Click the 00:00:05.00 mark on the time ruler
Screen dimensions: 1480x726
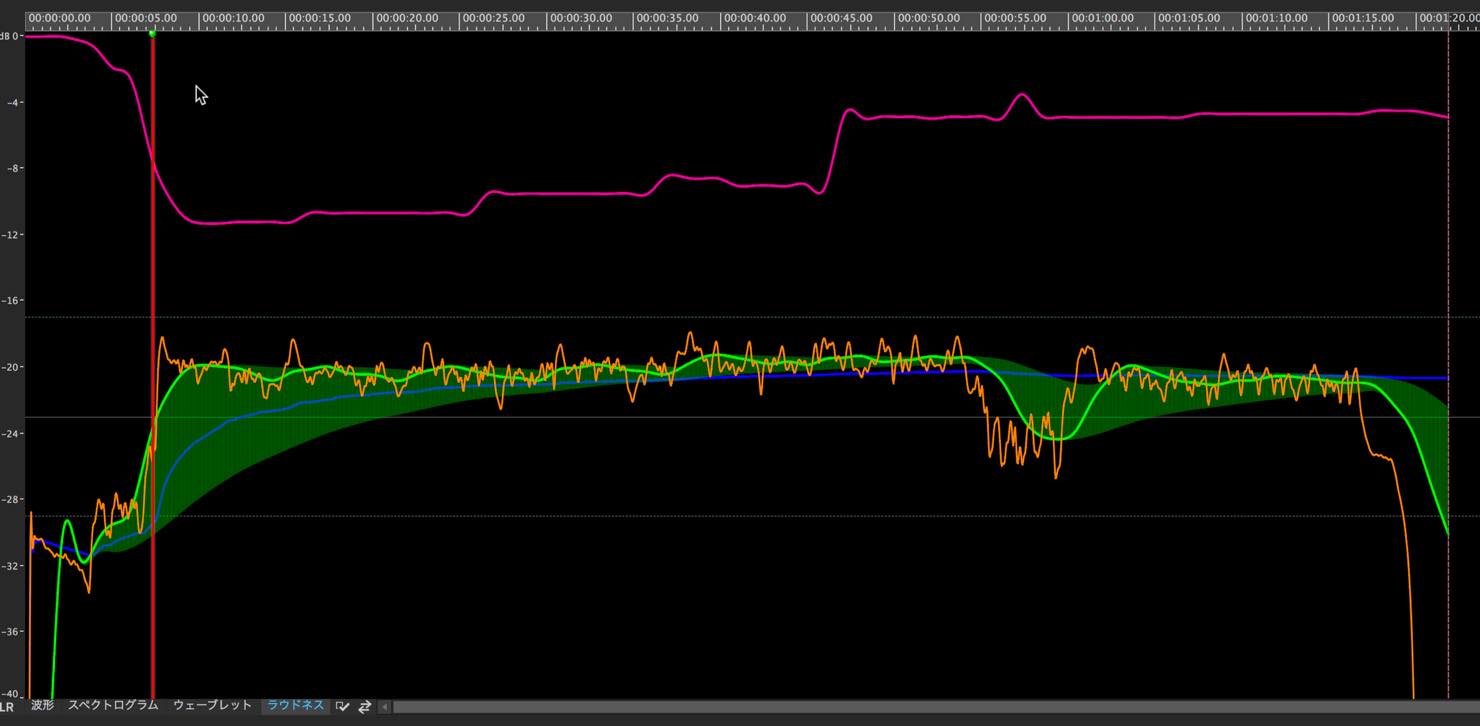(145, 18)
